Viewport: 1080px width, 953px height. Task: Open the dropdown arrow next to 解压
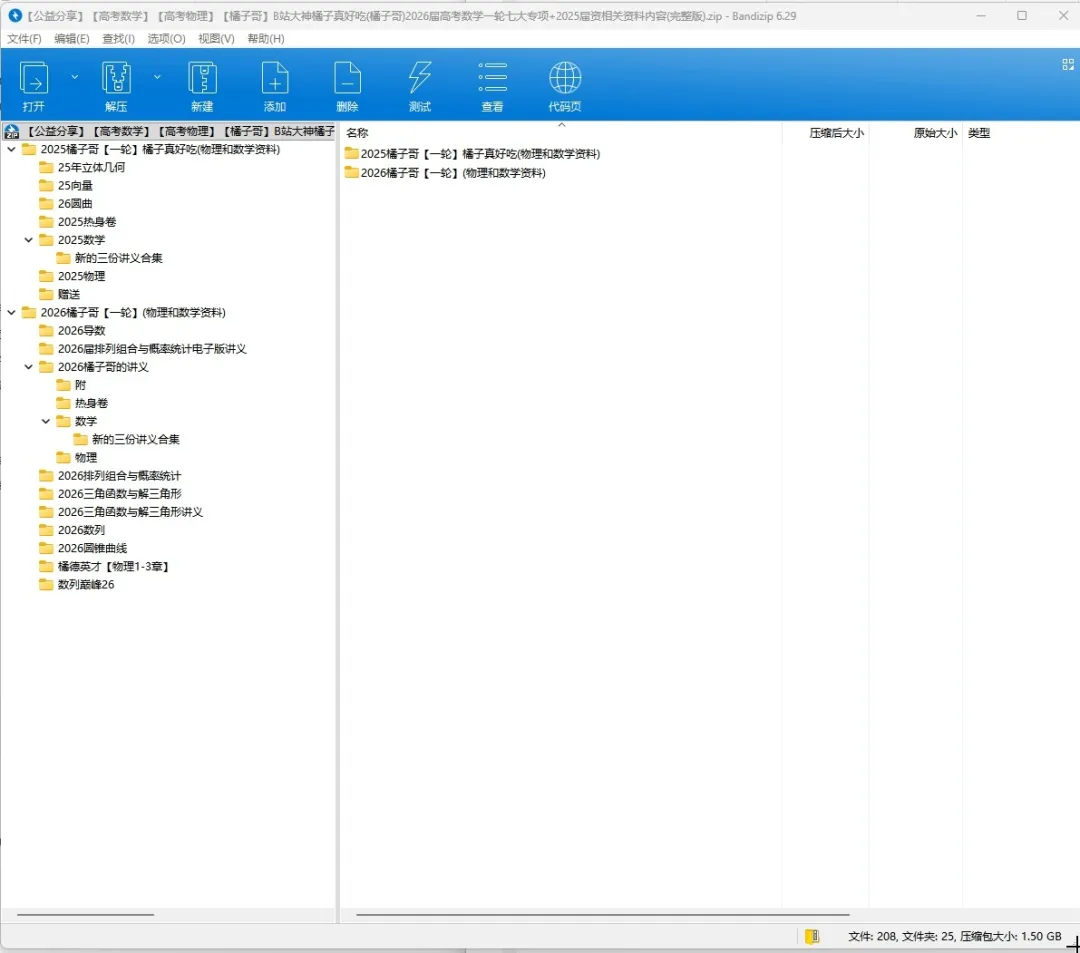[157, 77]
